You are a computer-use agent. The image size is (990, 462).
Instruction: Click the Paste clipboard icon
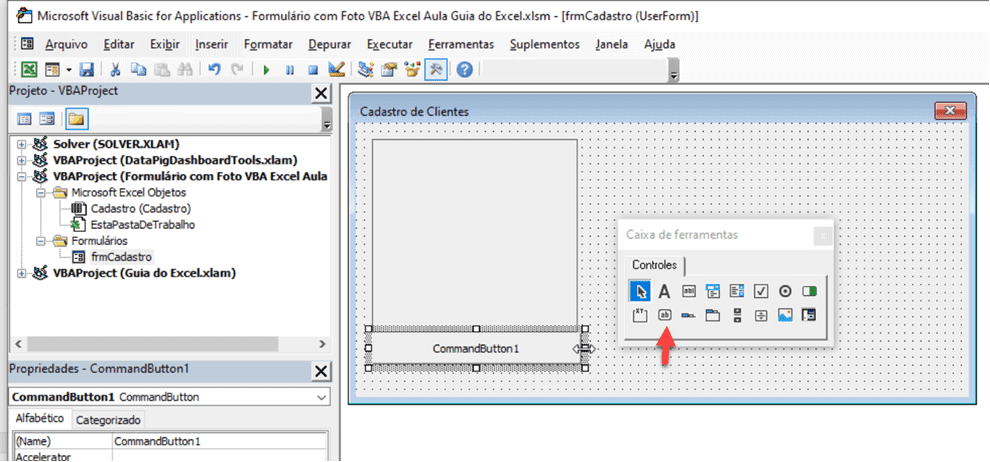(162, 69)
